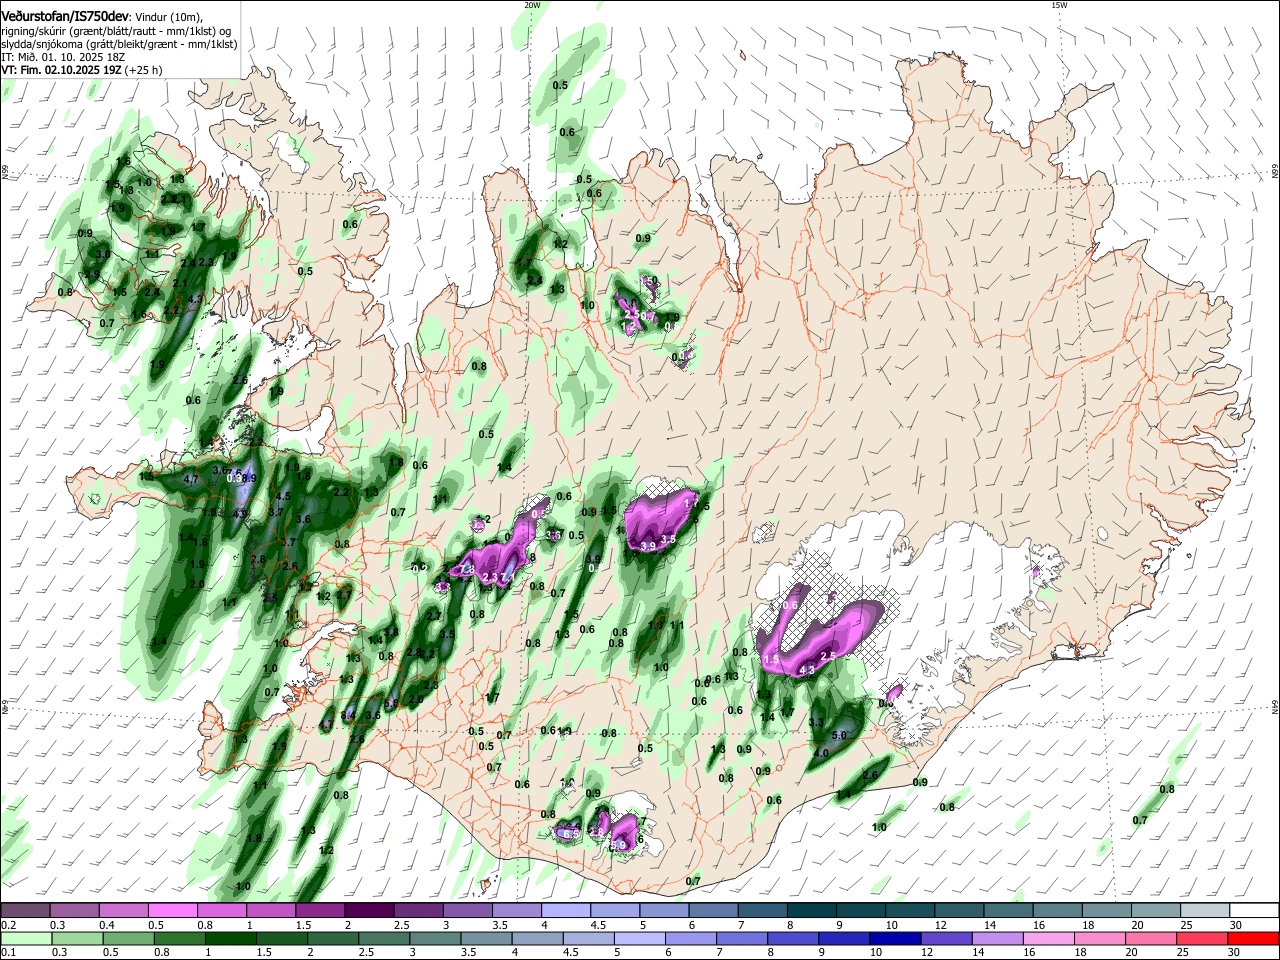The width and height of the screenshot is (1280, 960).
Task: Click the "4.0" precipitation value on map
Action: pyautogui.click(x=821, y=753)
